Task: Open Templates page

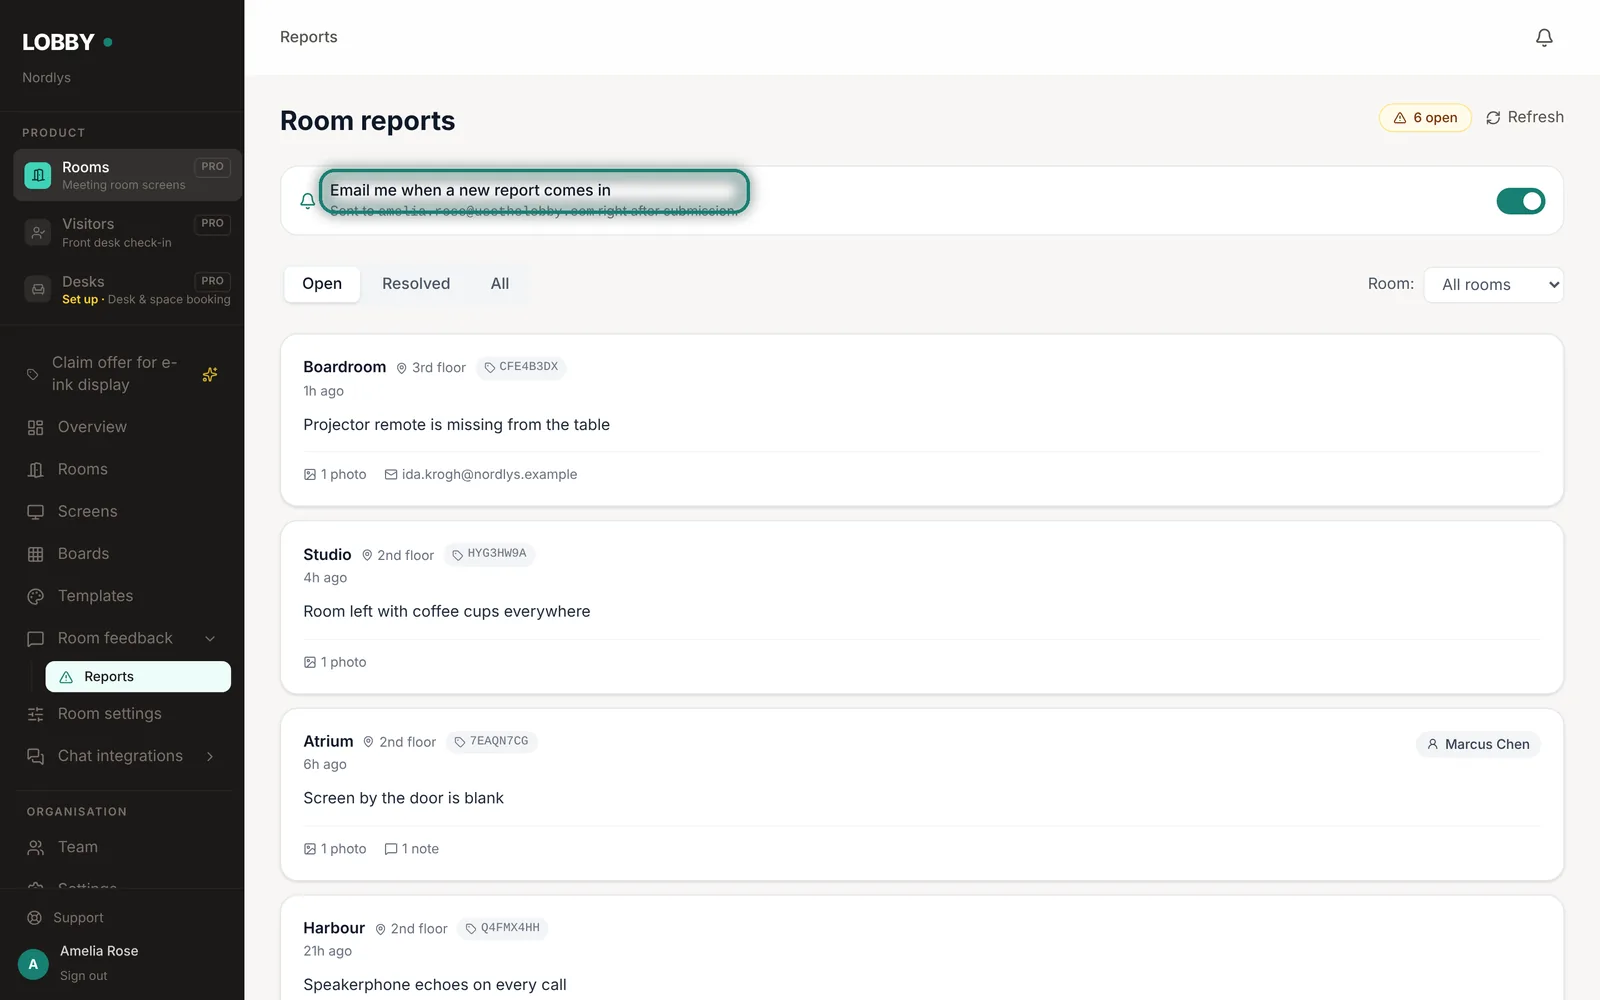Action: pyautogui.click(x=96, y=596)
